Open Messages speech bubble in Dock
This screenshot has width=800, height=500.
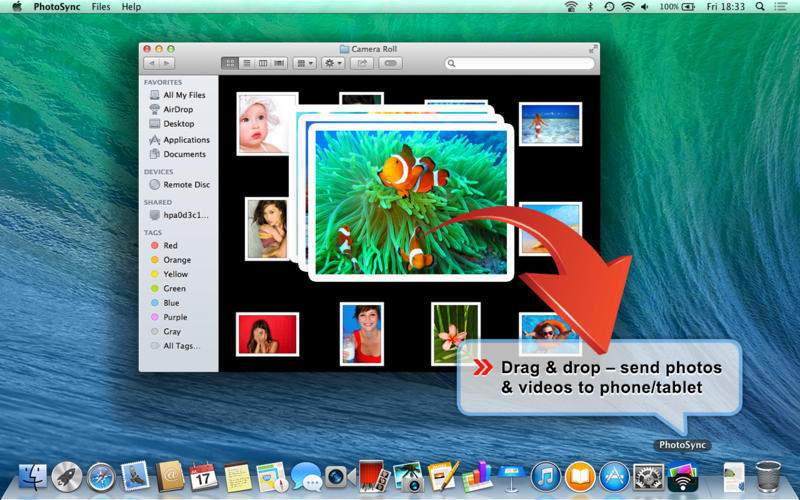(306, 477)
